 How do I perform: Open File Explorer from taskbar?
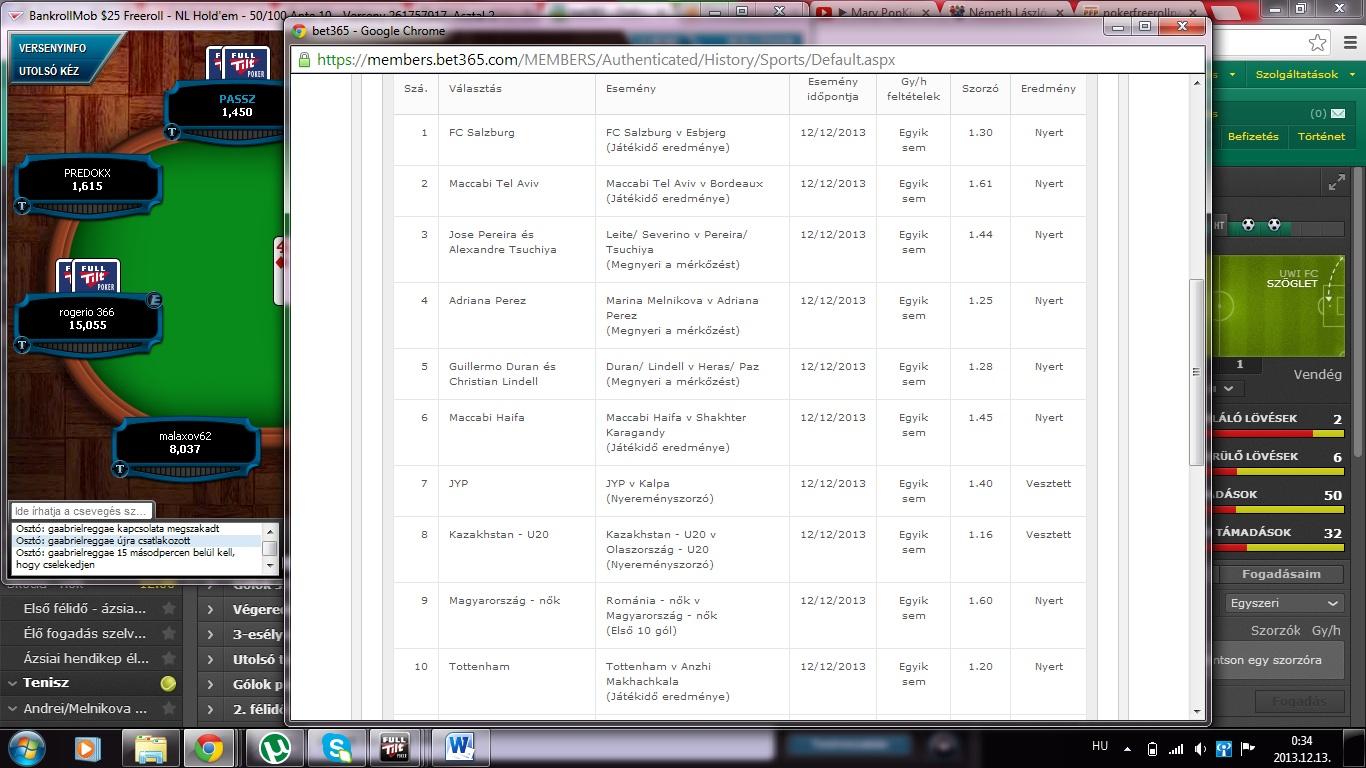(x=150, y=748)
